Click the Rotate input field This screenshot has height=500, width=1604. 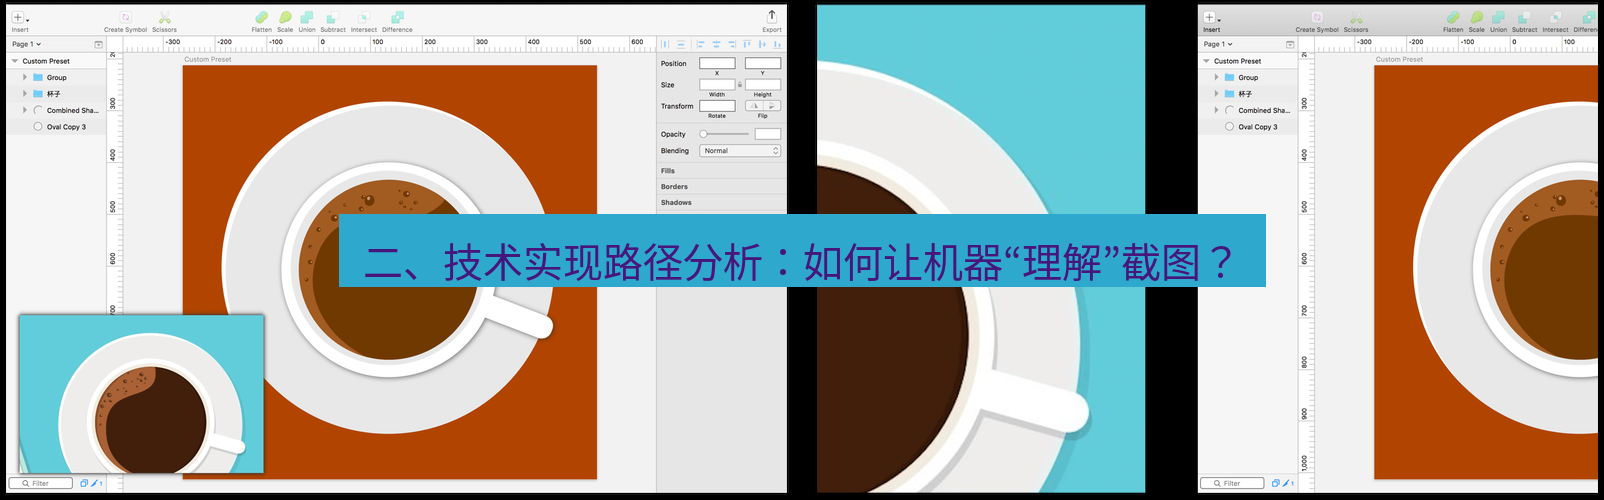point(717,106)
